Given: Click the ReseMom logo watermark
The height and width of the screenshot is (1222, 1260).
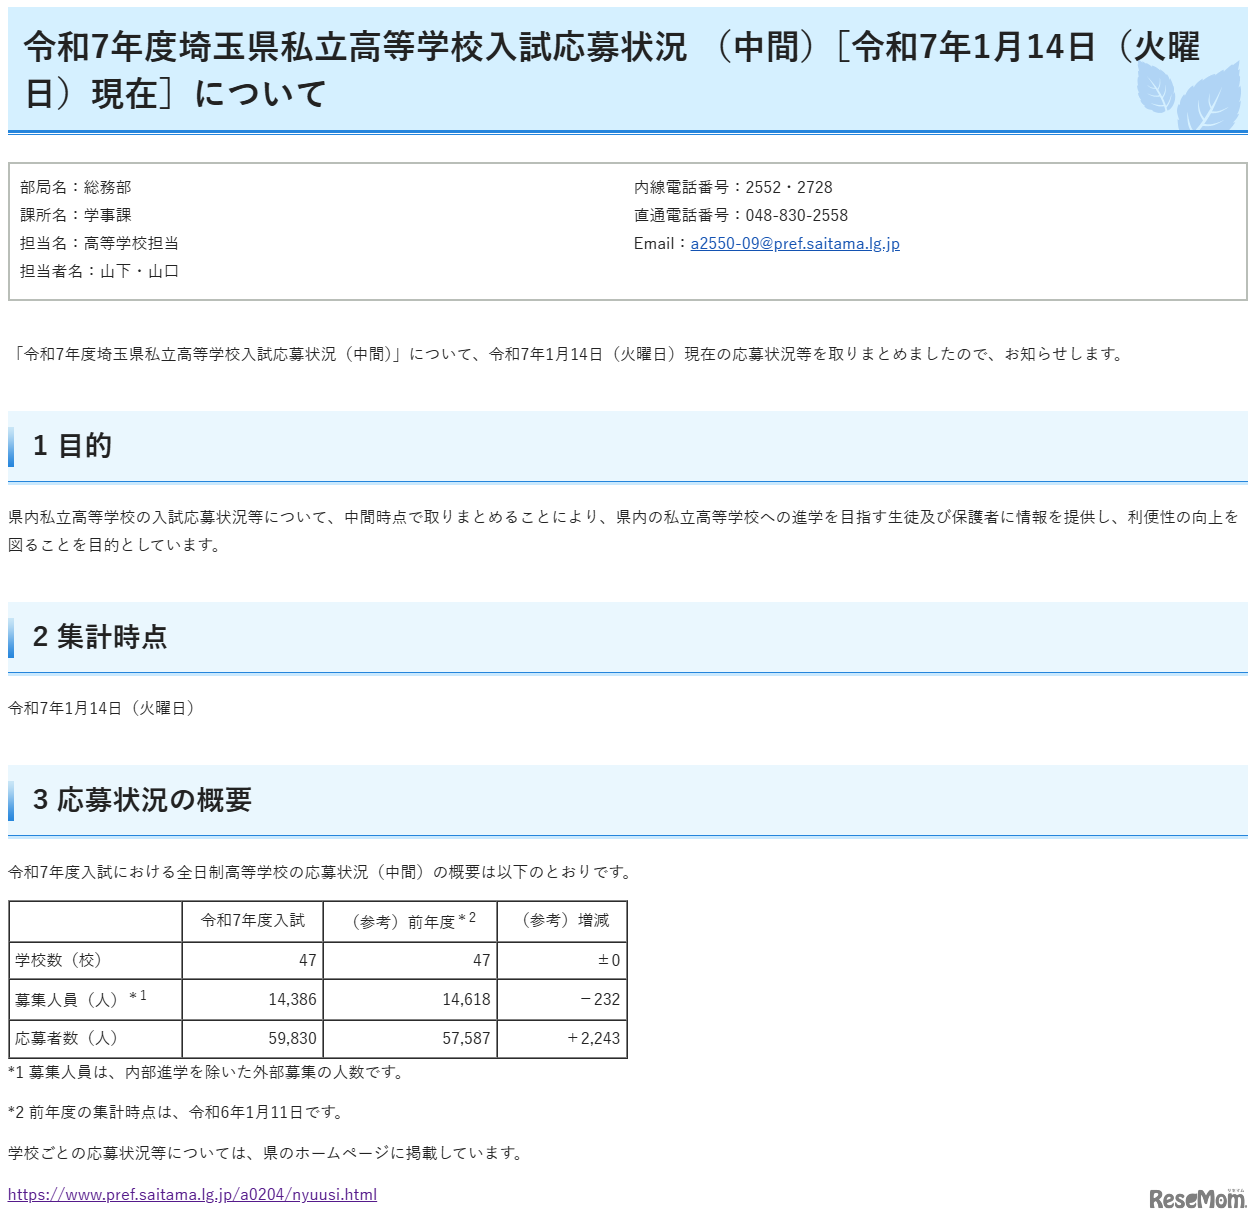Looking at the screenshot, I should point(1196,1198).
